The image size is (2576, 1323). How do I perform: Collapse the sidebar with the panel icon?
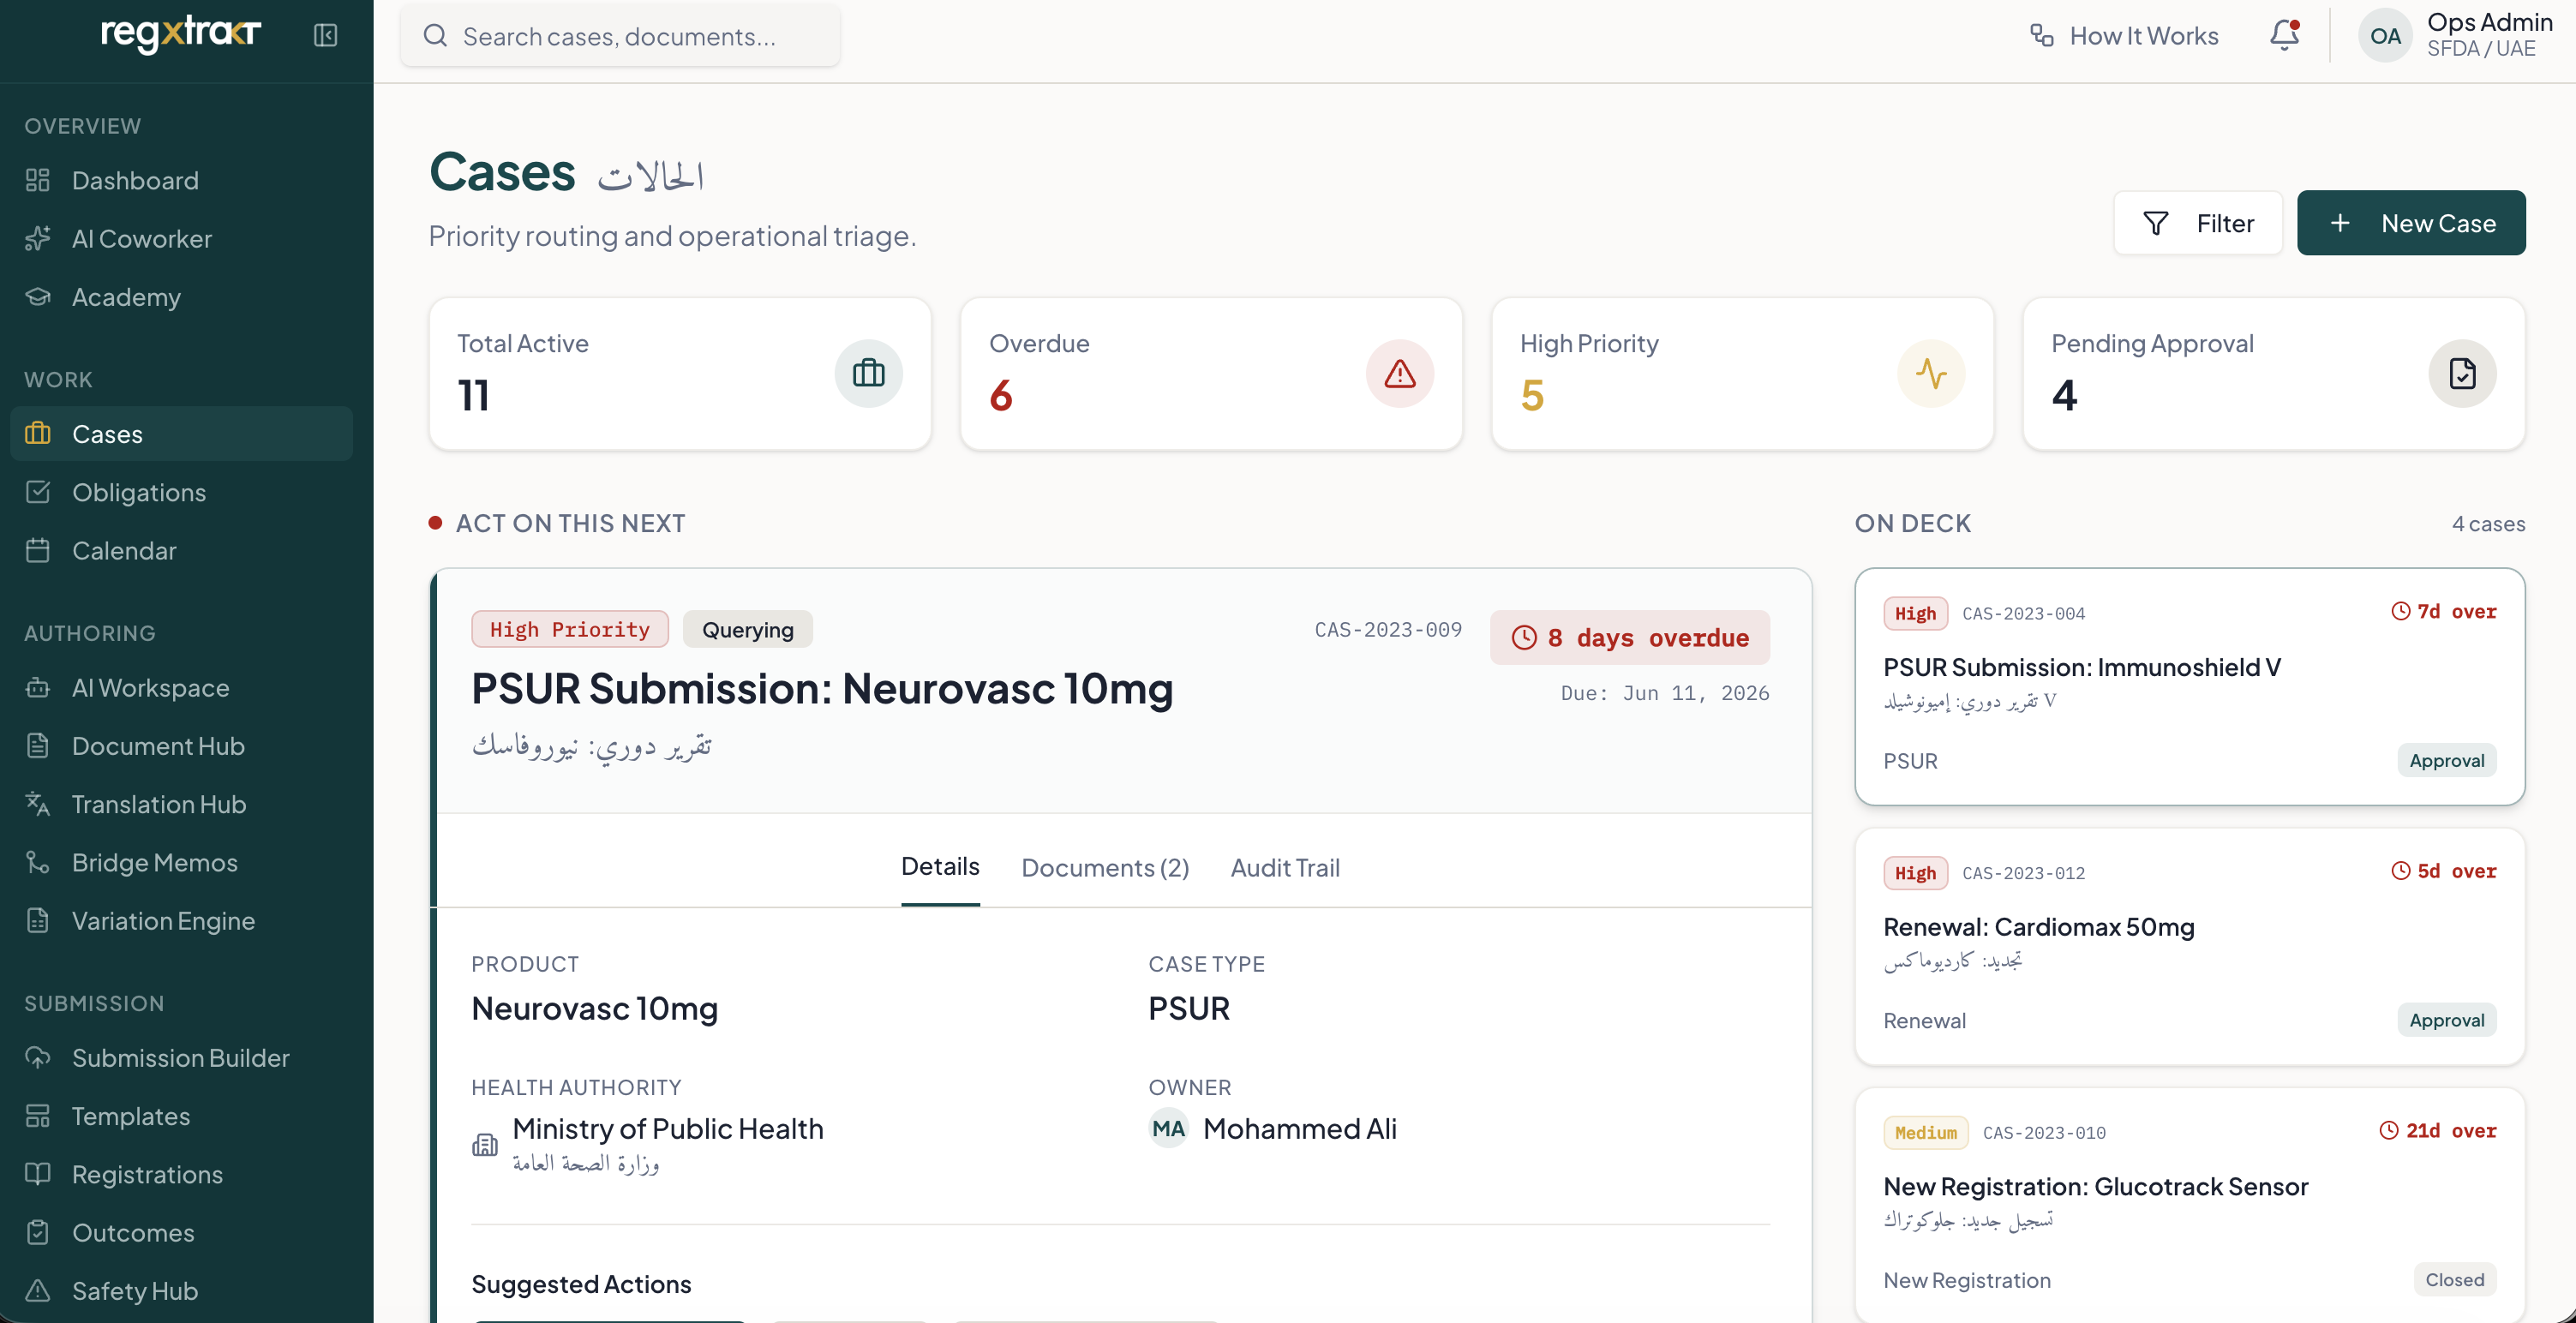point(325,35)
